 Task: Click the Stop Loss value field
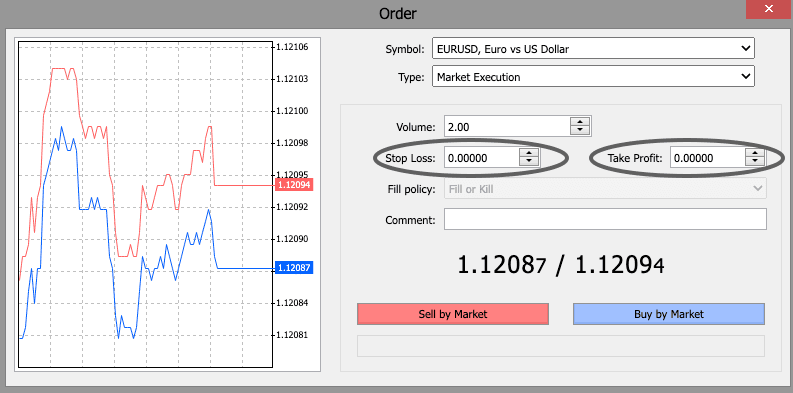[x=481, y=158]
